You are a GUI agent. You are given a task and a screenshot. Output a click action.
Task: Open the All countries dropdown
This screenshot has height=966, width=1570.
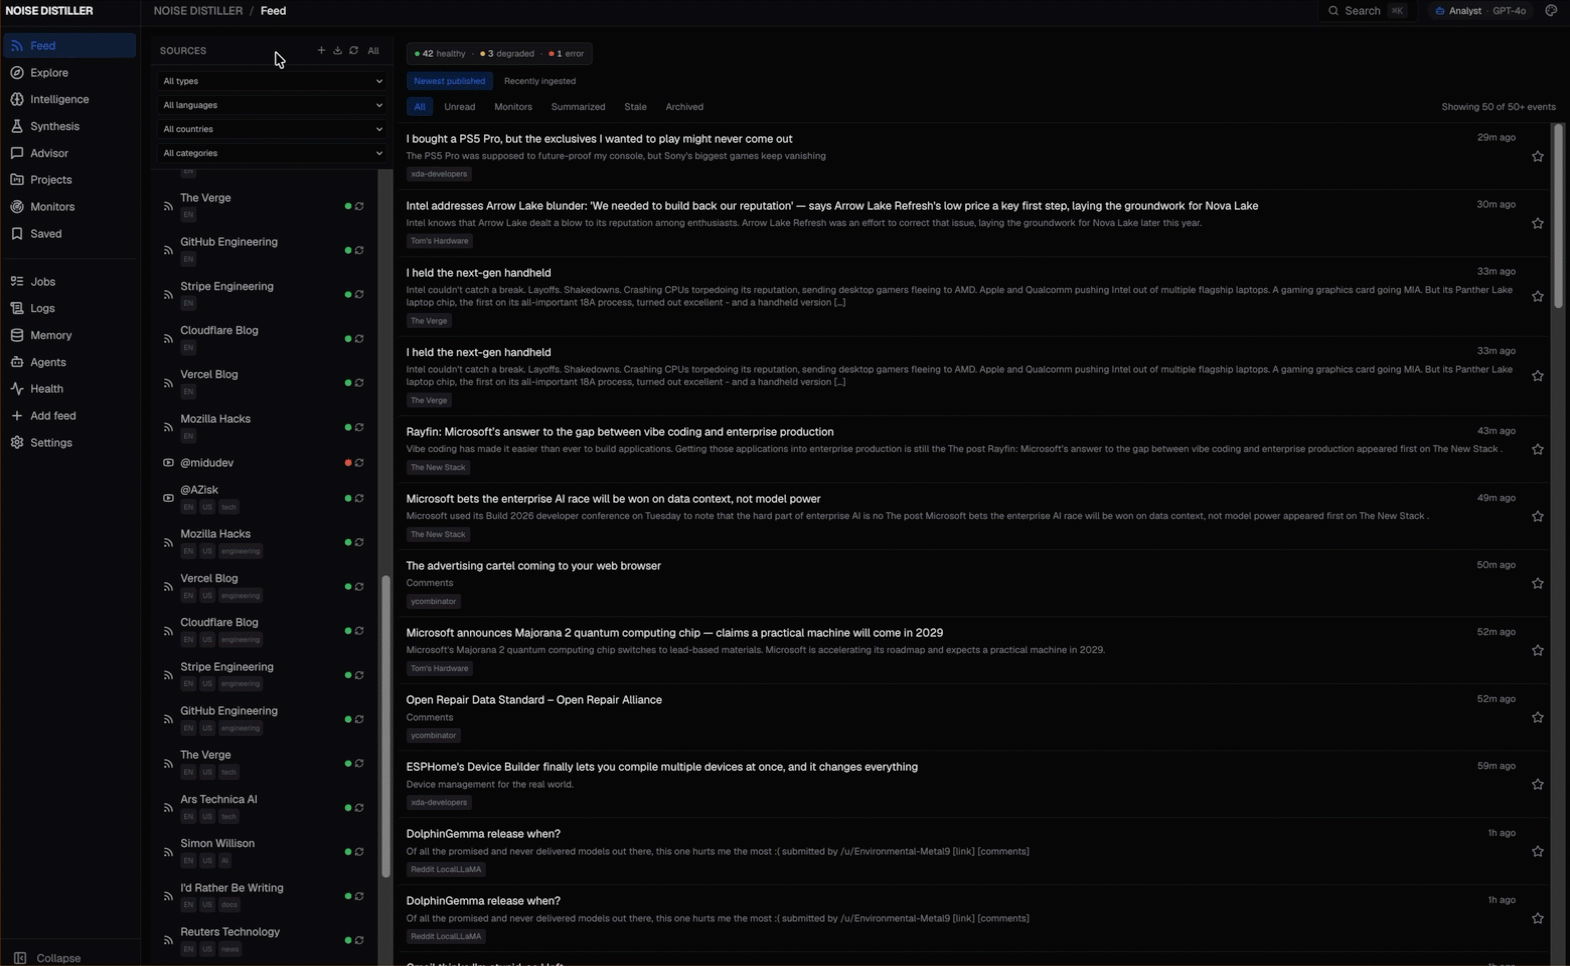[x=272, y=129]
